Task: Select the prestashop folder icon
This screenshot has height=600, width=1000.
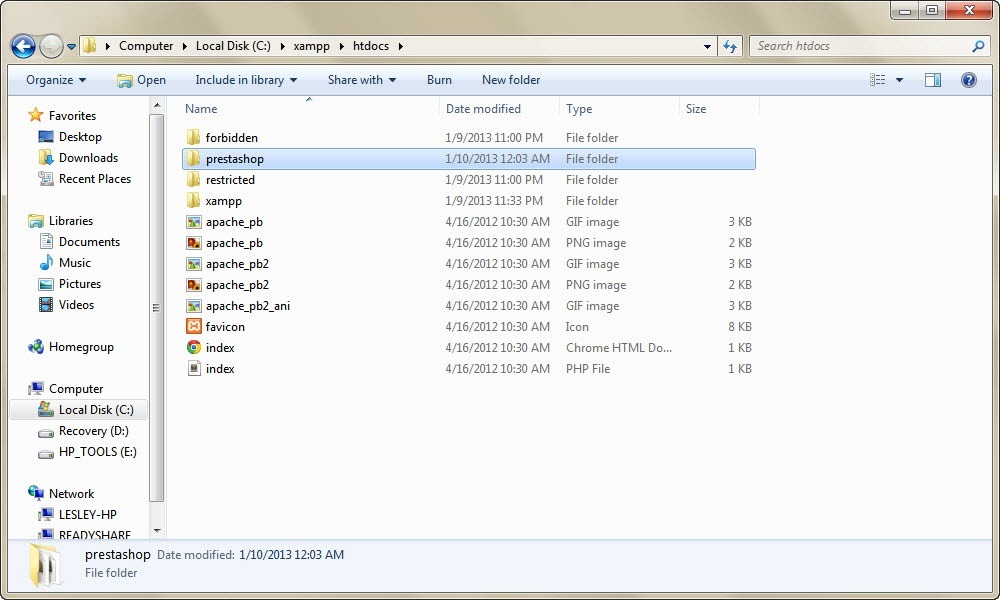Action: pyautogui.click(x=194, y=159)
